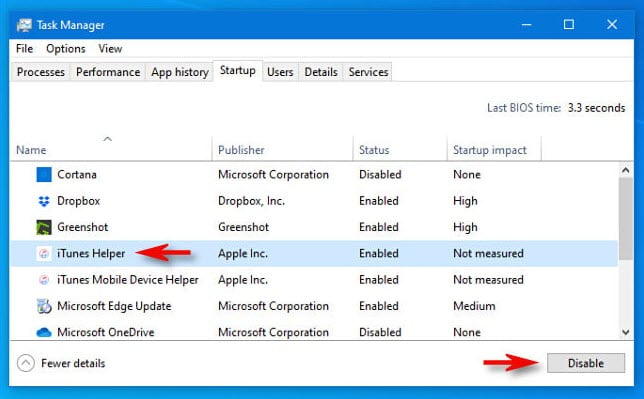Click the Dropbox, Inc. publisher cell
This screenshot has height=399, width=644.
coord(251,201)
